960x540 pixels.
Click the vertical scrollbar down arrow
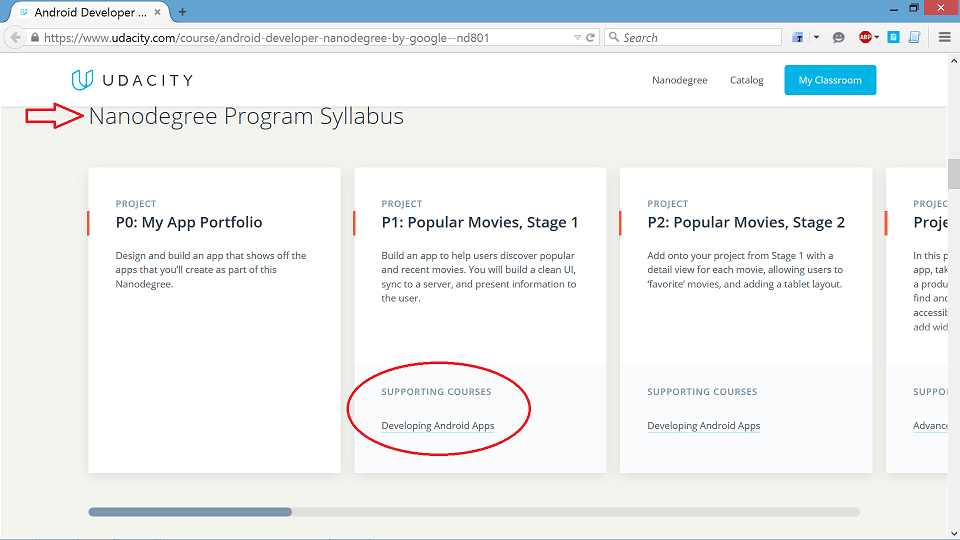[953, 533]
